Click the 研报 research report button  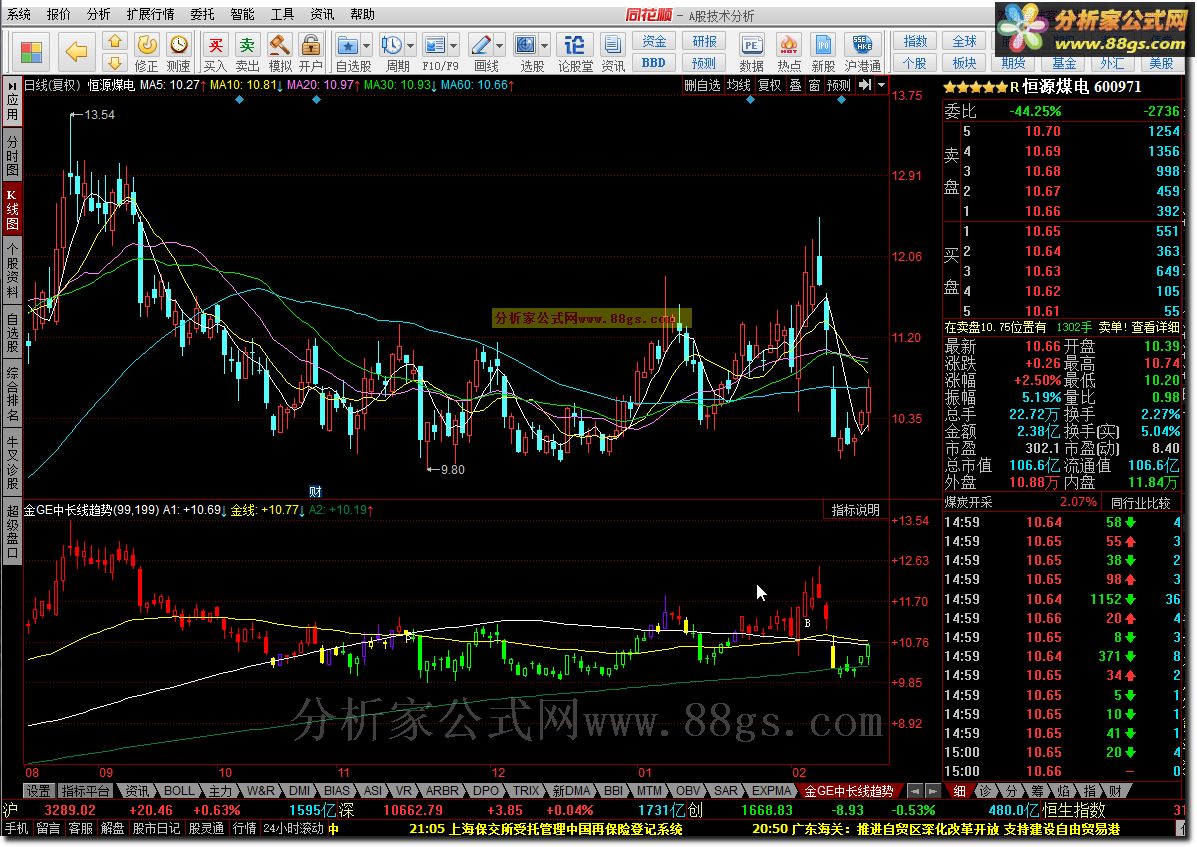[704, 41]
